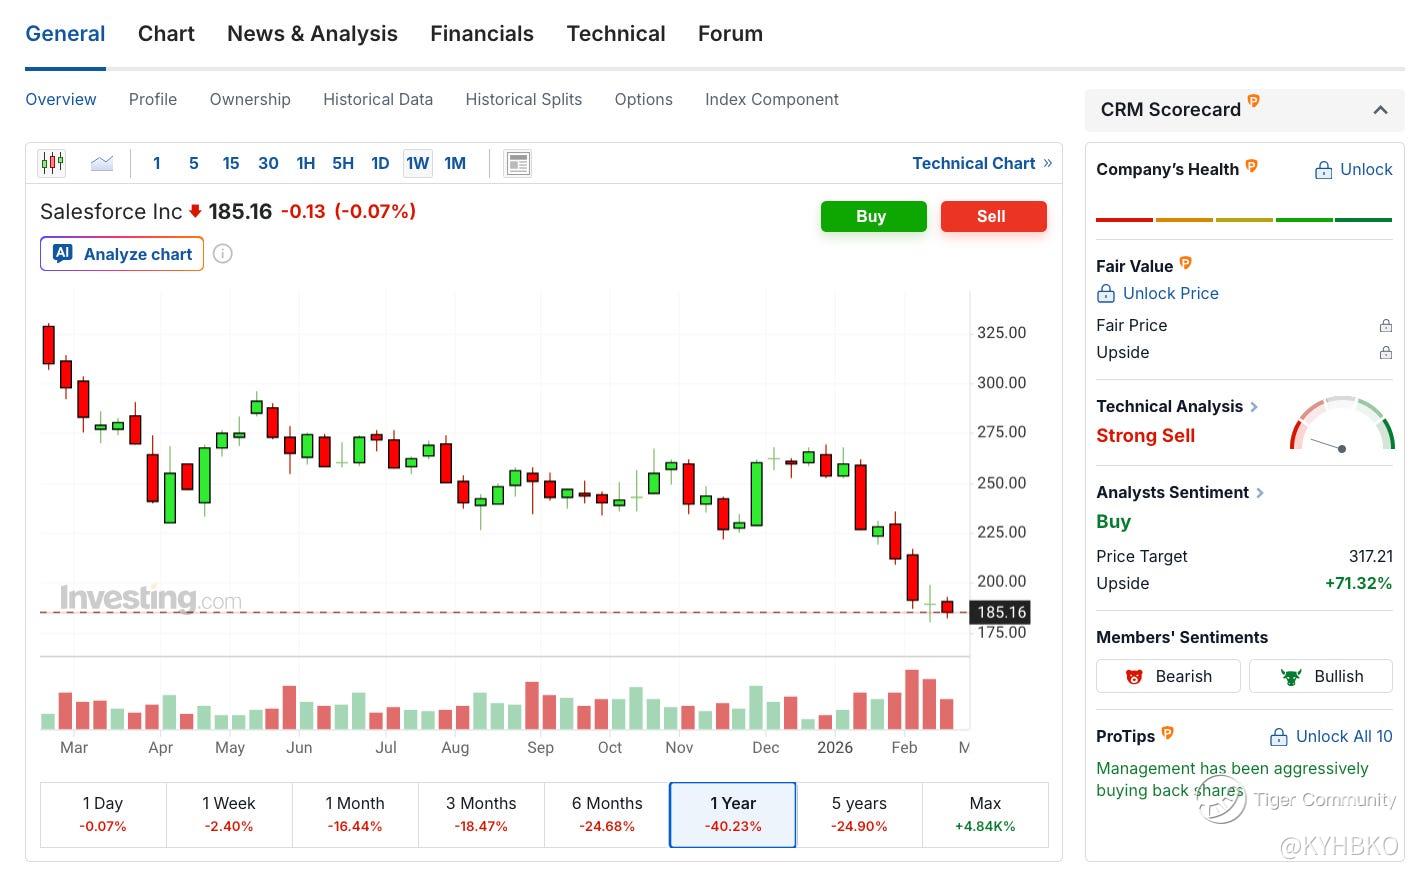Image resolution: width=1426 pixels, height=878 pixels.
Task: Click the pro badge beside Company's Health
Action: [x=1251, y=166]
